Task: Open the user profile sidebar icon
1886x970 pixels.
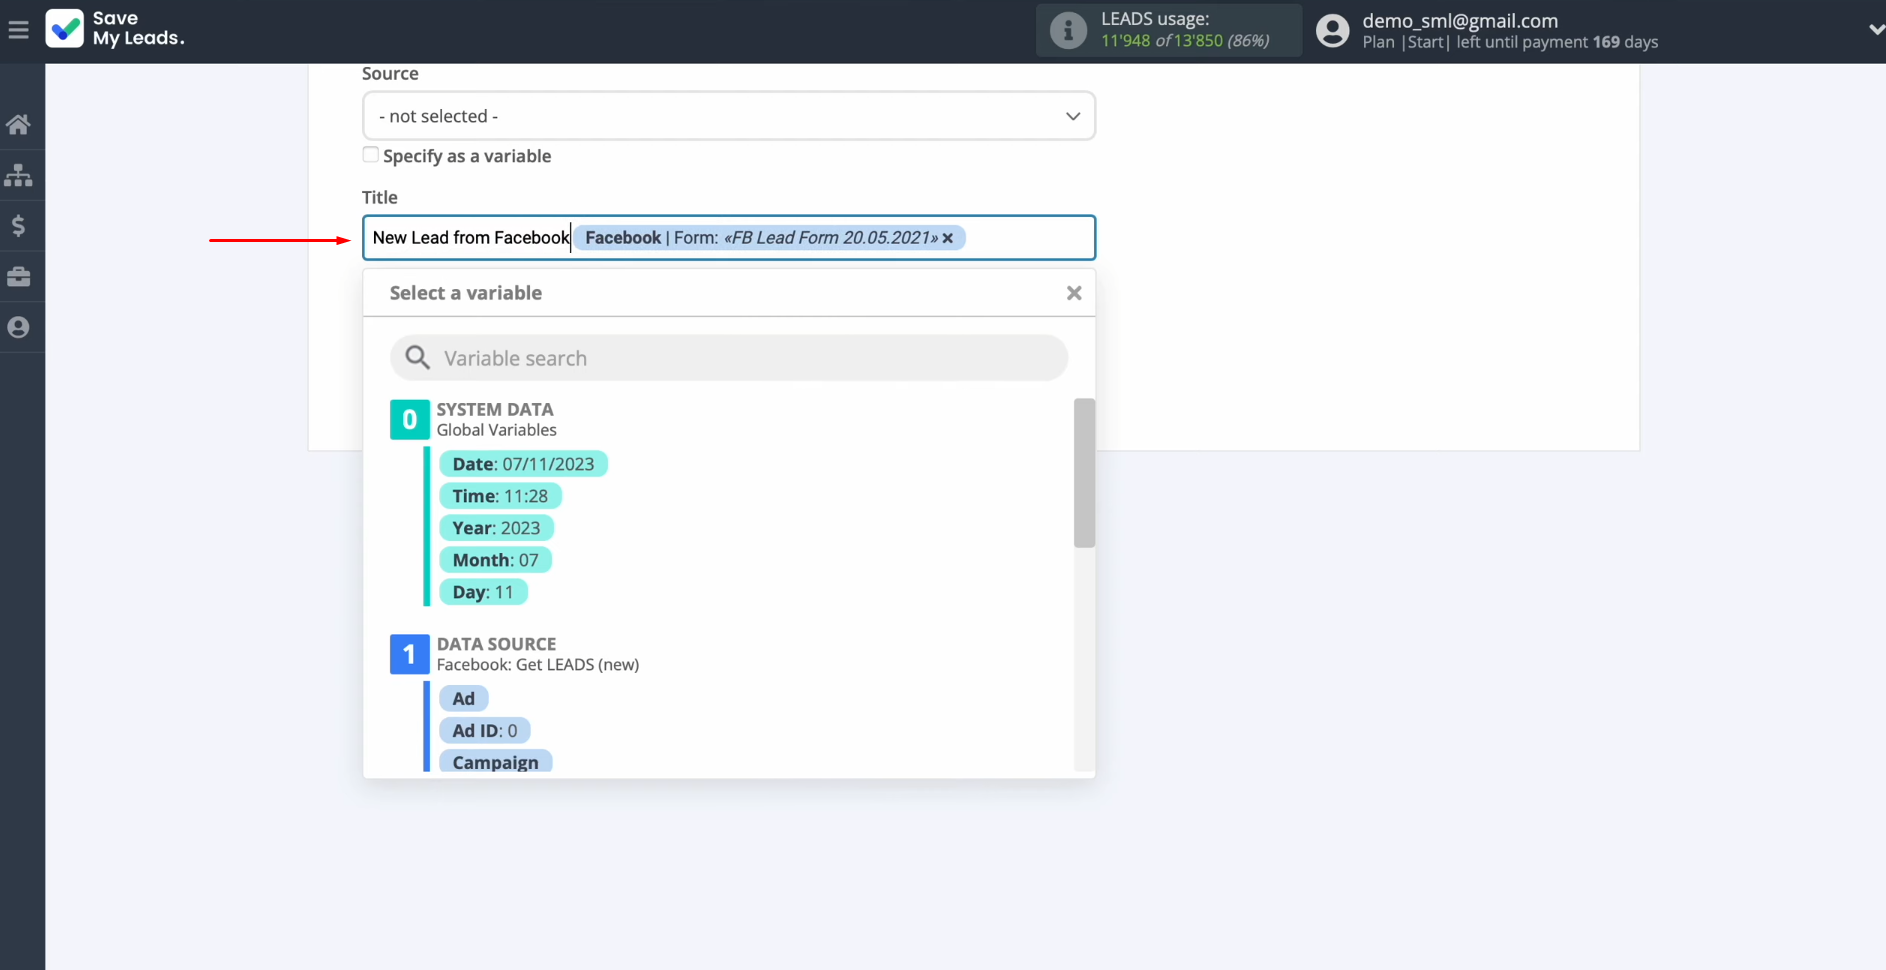Action: click(x=18, y=327)
